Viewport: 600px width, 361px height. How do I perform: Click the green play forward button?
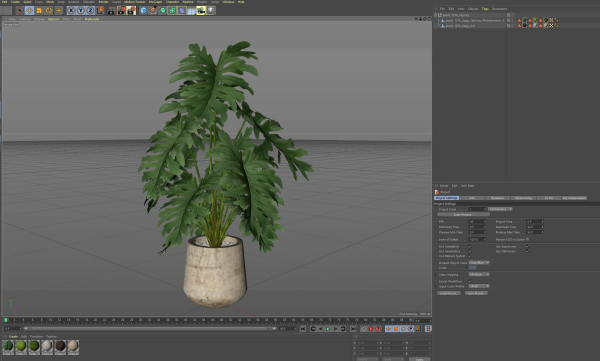[328, 329]
